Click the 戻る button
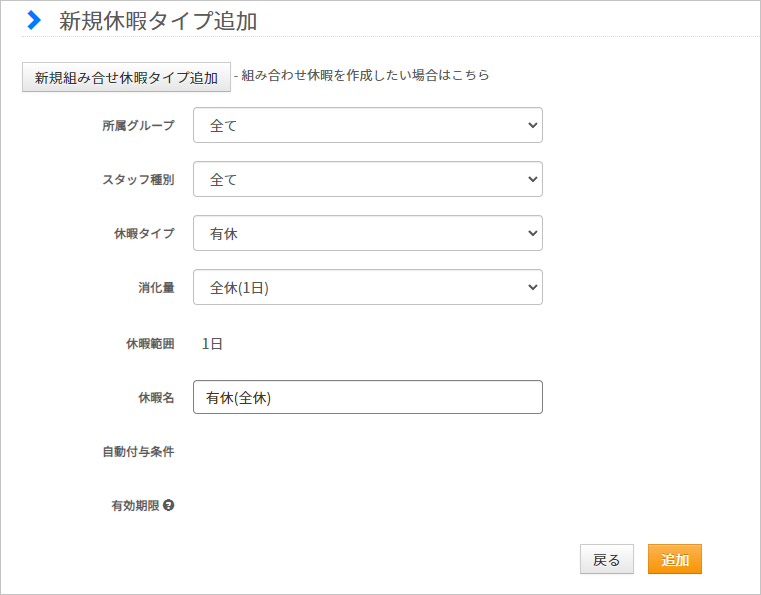This screenshot has width=761, height=595. (607, 559)
